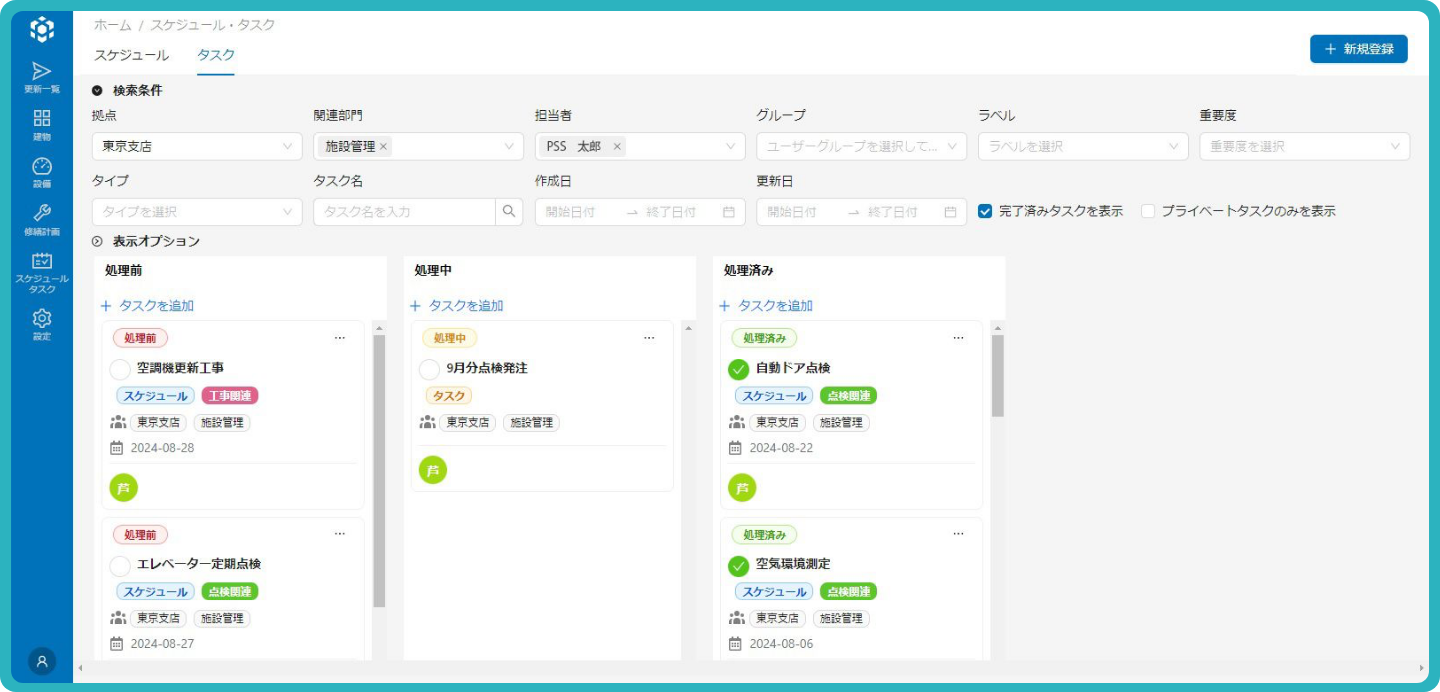Open the ラベル selection dropdown
1440x692 pixels.
pos(1081,146)
